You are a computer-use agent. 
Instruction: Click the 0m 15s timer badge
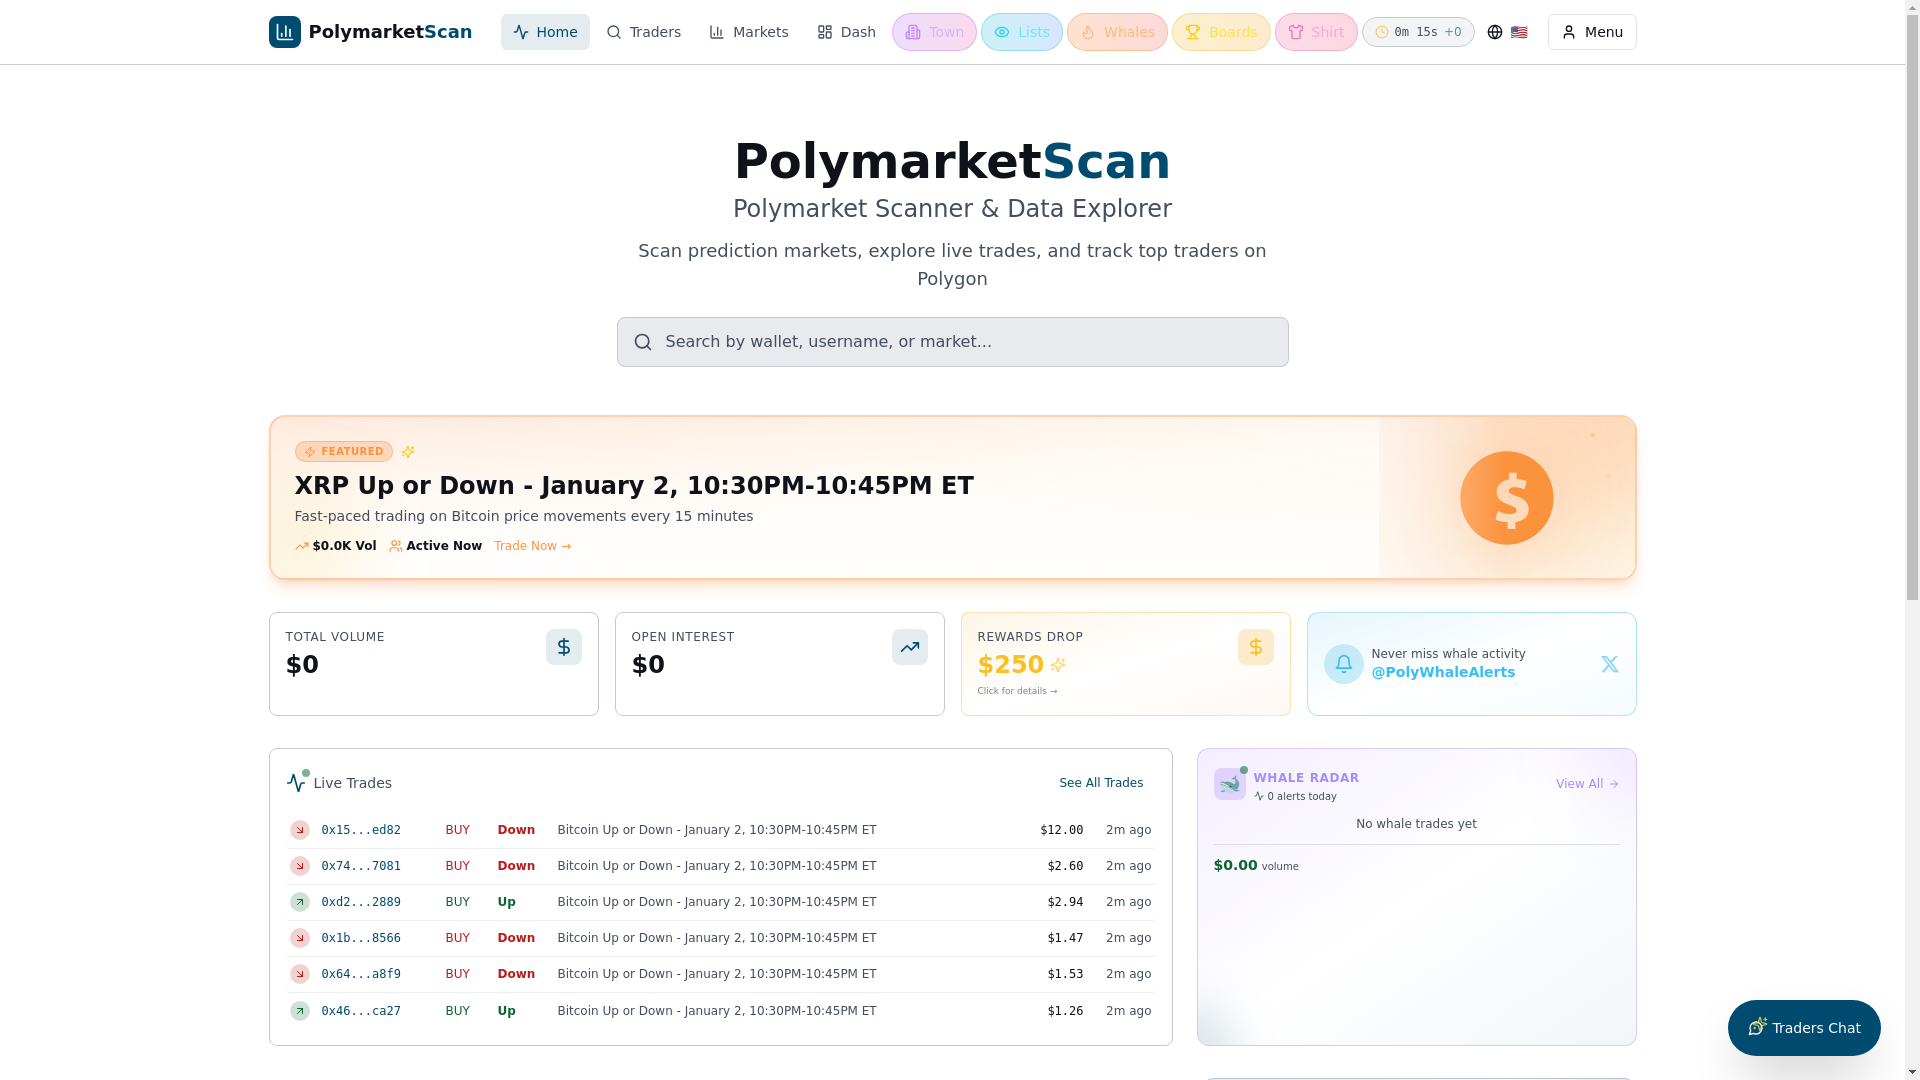[x=1418, y=32]
